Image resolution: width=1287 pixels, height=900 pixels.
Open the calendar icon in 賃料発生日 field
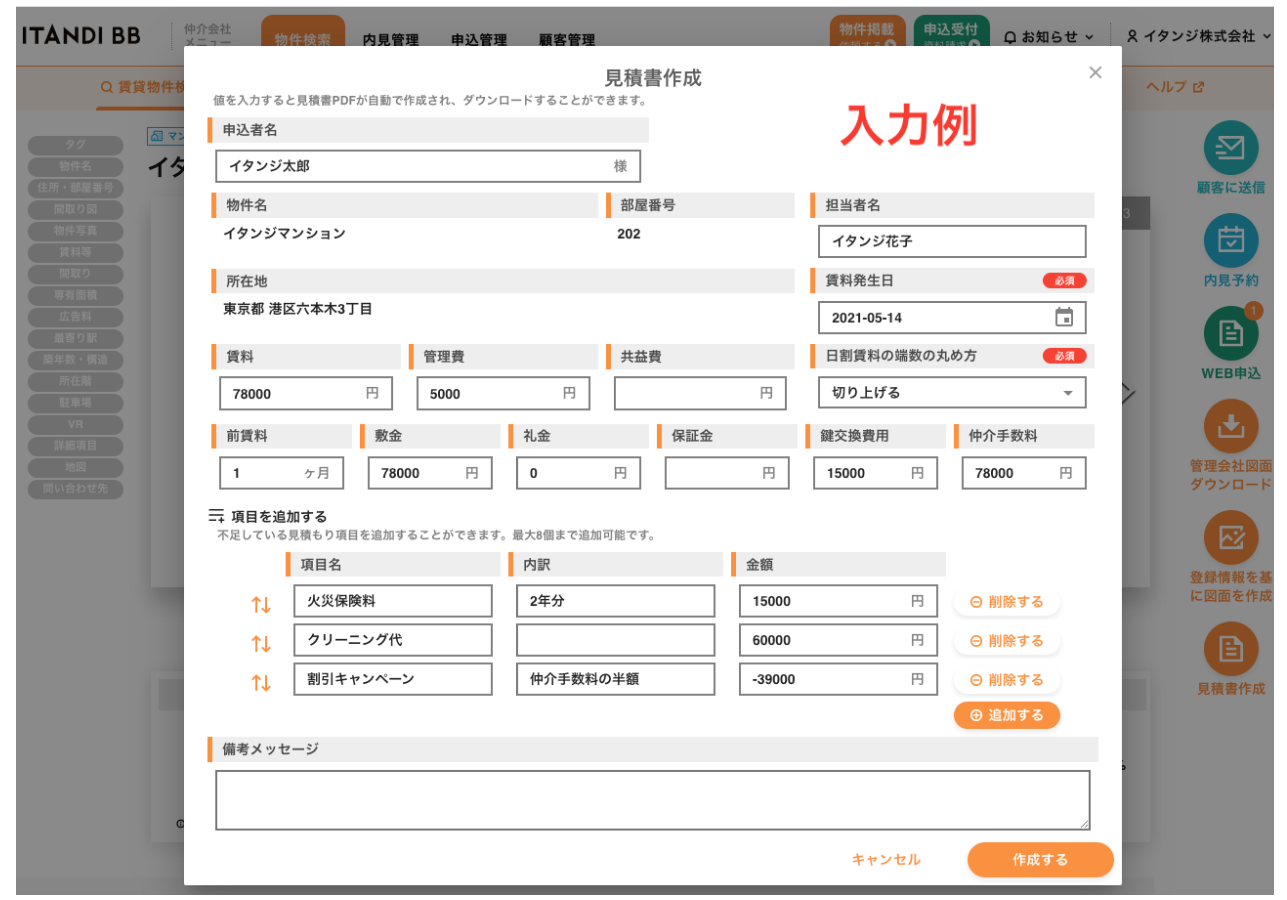[1064, 317]
